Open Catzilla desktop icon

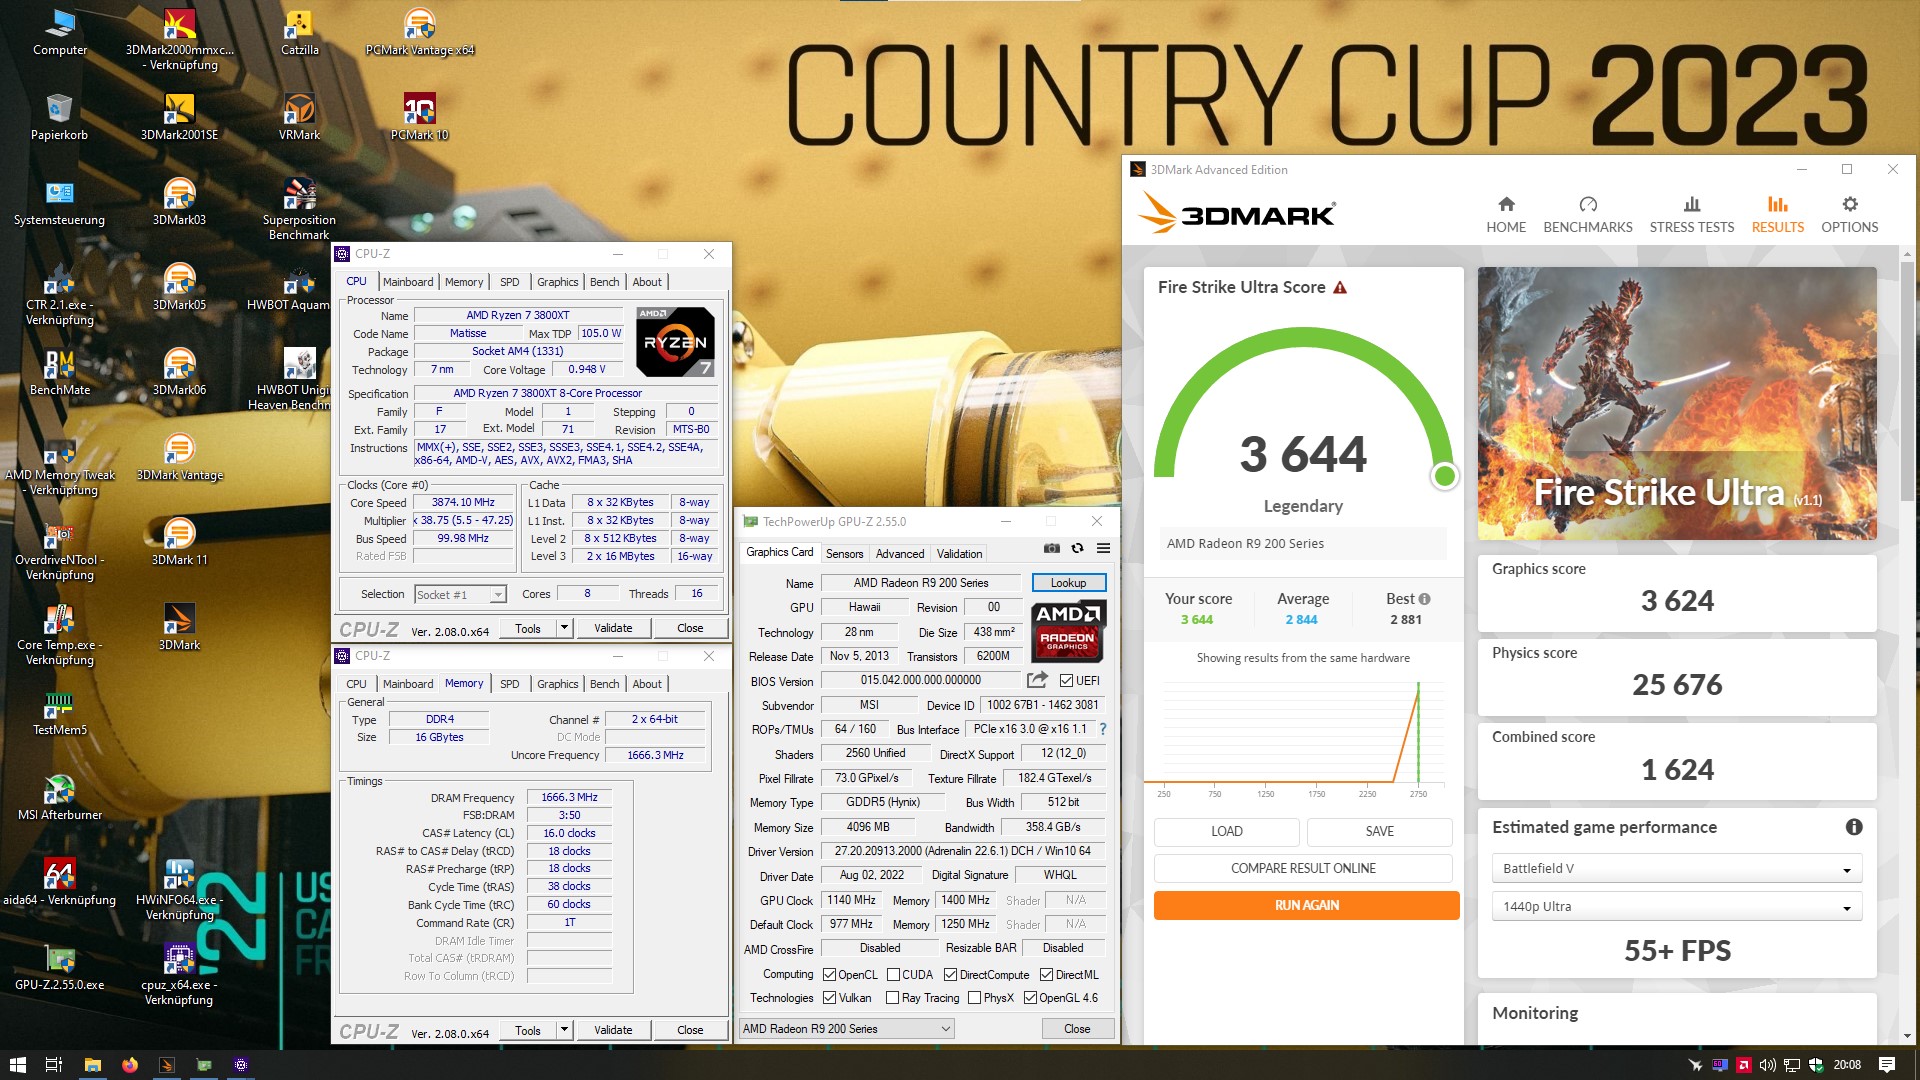point(299,32)
